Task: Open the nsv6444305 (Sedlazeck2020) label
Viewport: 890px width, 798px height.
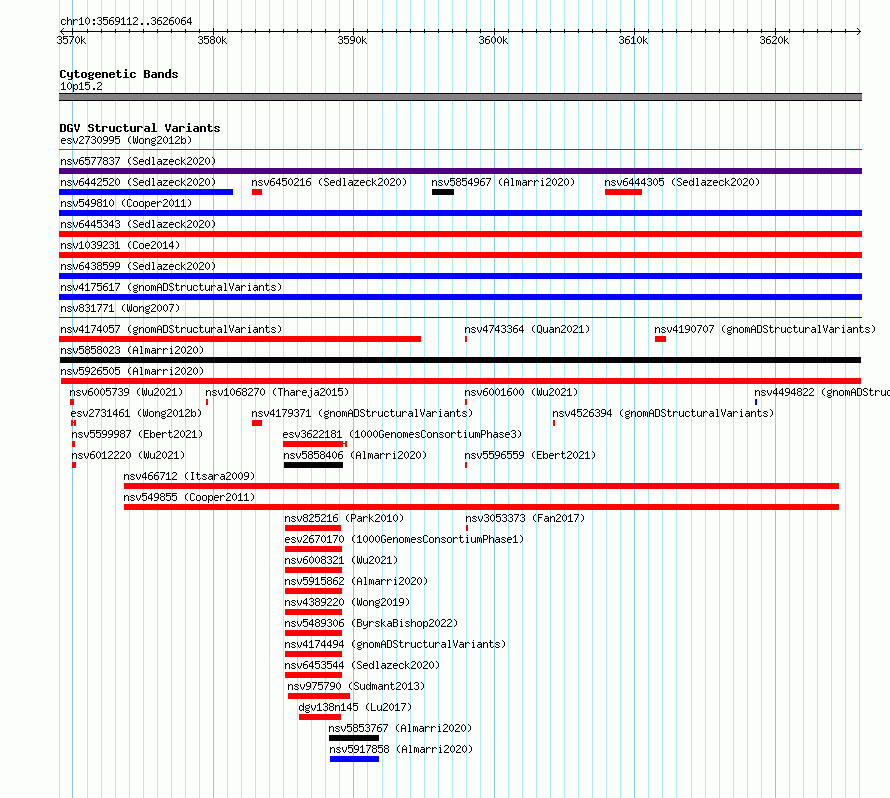Action: click(682, 182)
